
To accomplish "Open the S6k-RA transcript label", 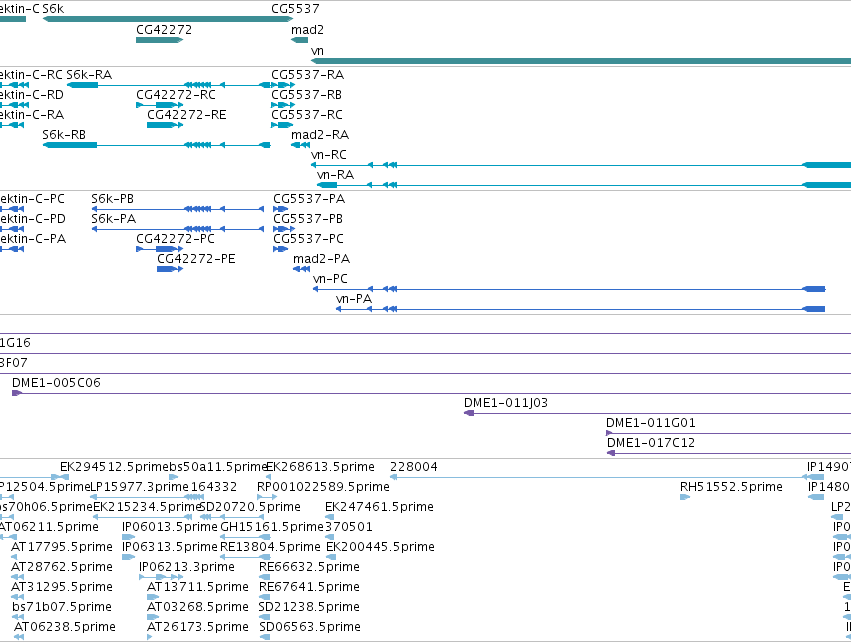I will click(89, 75).
